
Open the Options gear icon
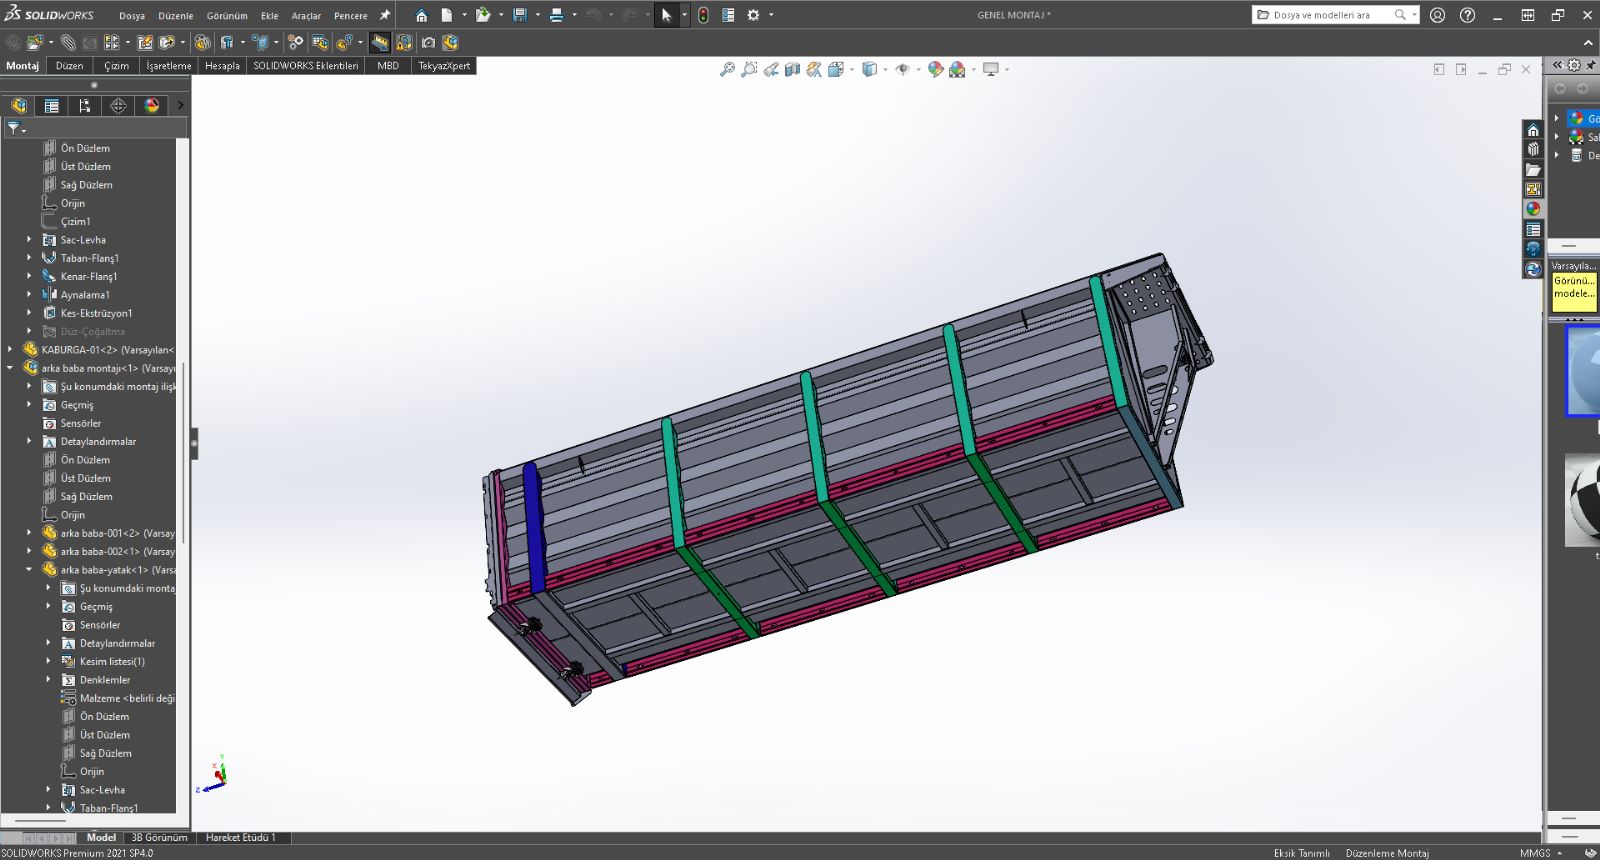coord(753,15)
